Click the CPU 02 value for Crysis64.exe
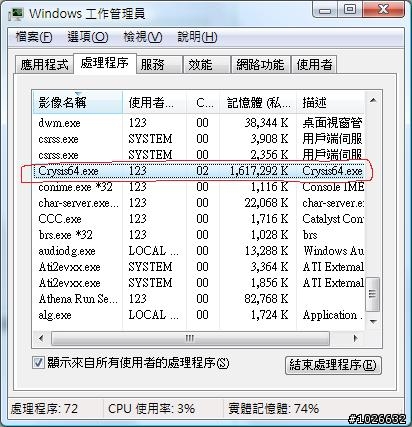412x427 pixels. 202,171
